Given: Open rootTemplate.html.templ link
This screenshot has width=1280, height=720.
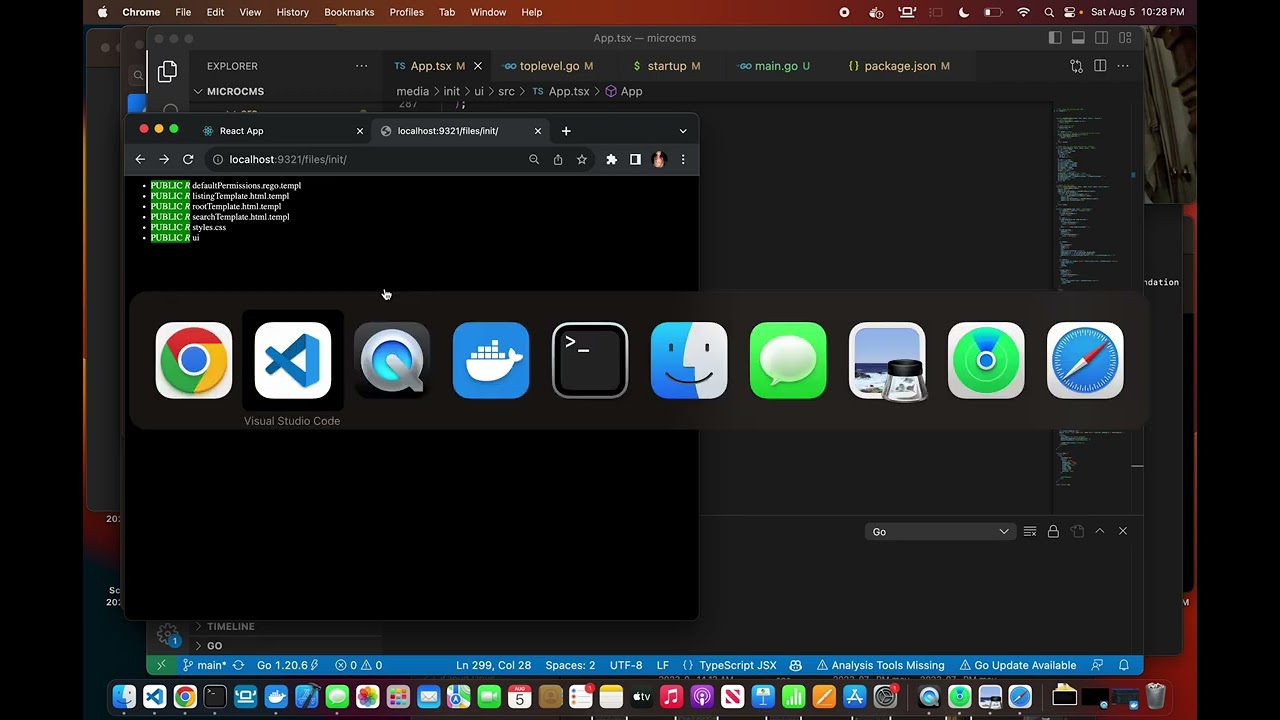Looking at the screenshot, I should (237, 207).
